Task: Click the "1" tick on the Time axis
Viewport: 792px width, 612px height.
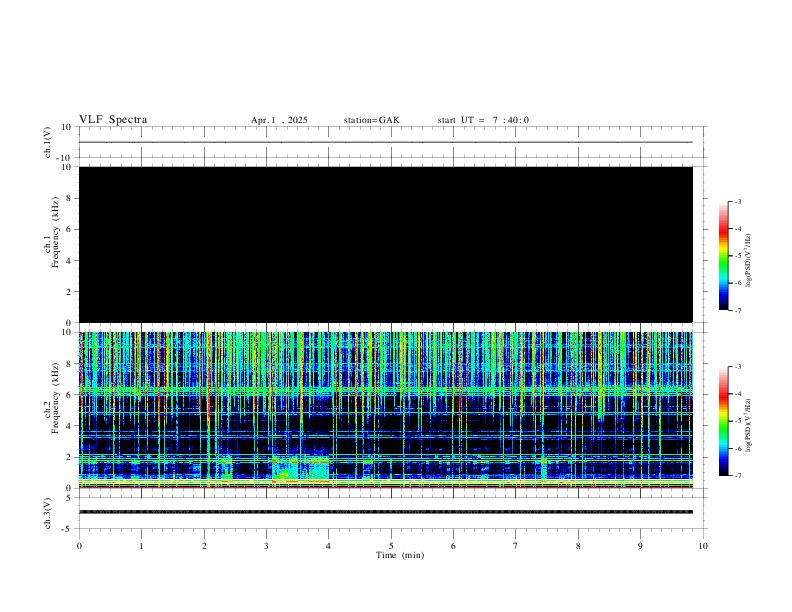Action: tap(141, 546)
